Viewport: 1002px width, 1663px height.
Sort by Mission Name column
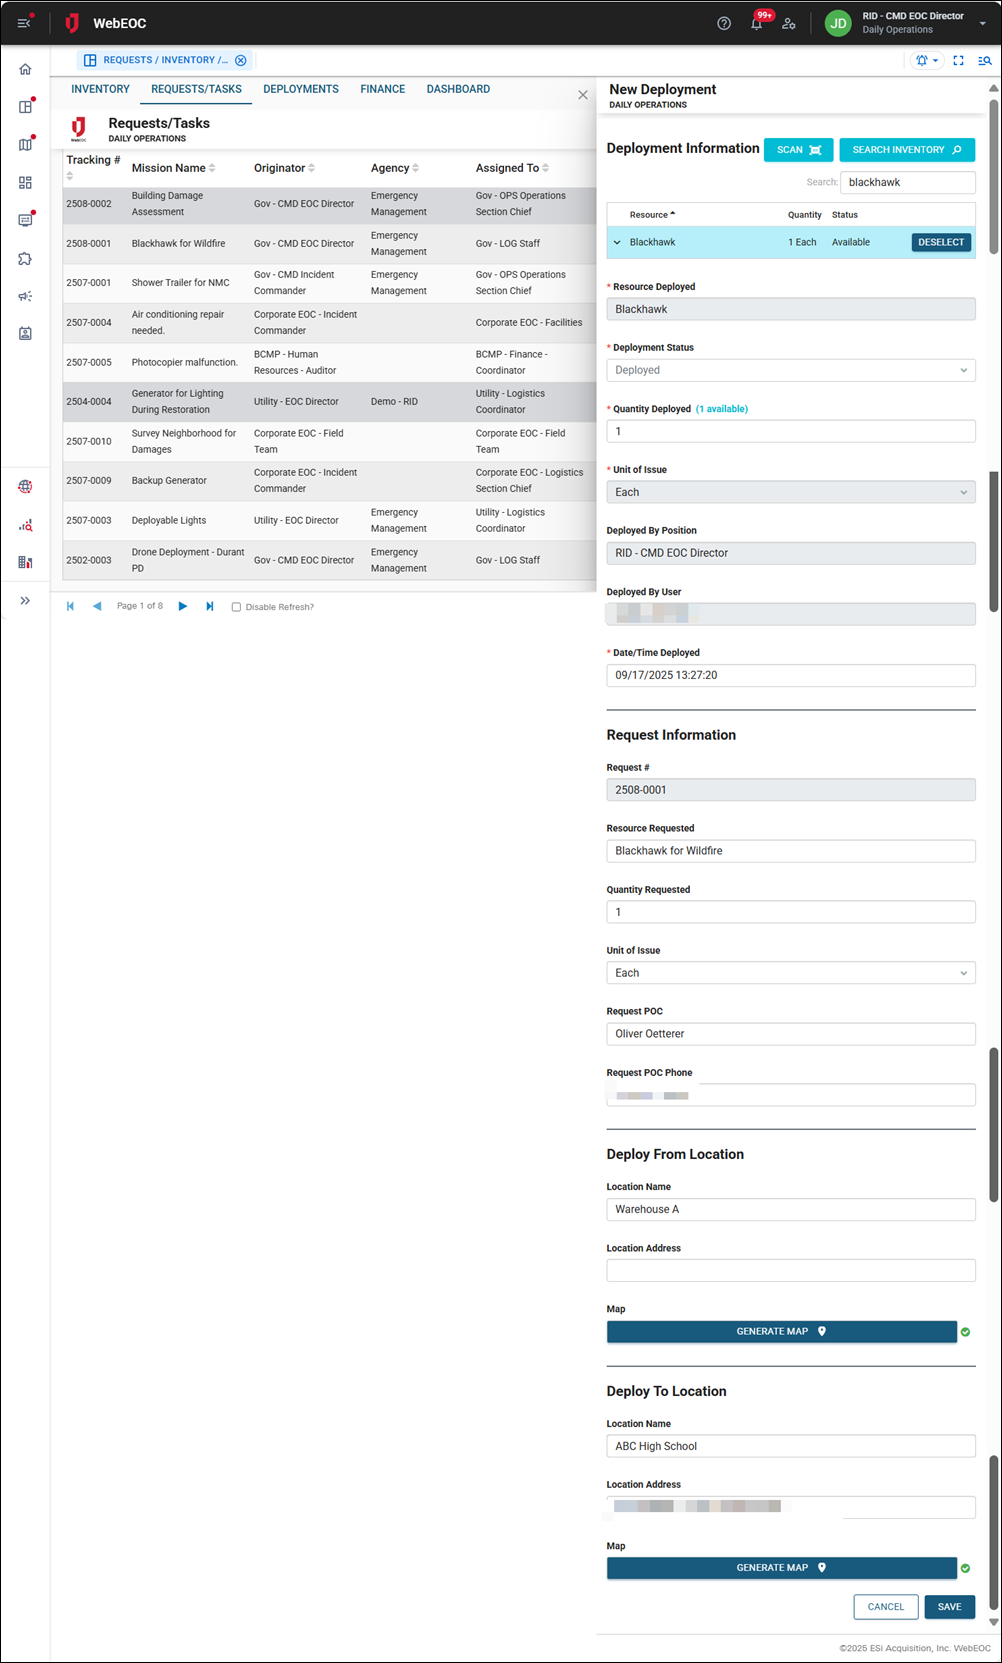pos(173,168)
